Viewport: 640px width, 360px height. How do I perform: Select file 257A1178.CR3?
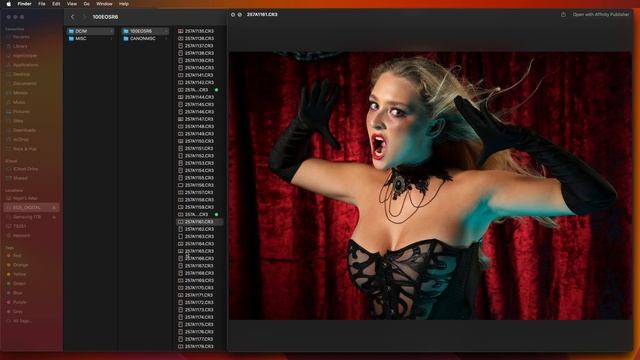200,347
